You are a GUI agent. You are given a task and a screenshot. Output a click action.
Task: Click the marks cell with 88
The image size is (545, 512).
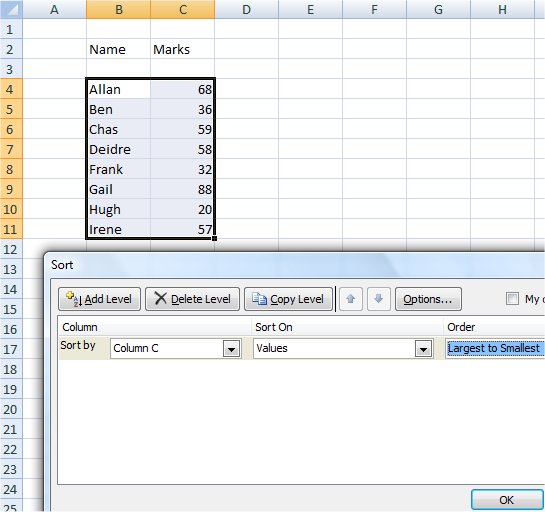point(183,189)
